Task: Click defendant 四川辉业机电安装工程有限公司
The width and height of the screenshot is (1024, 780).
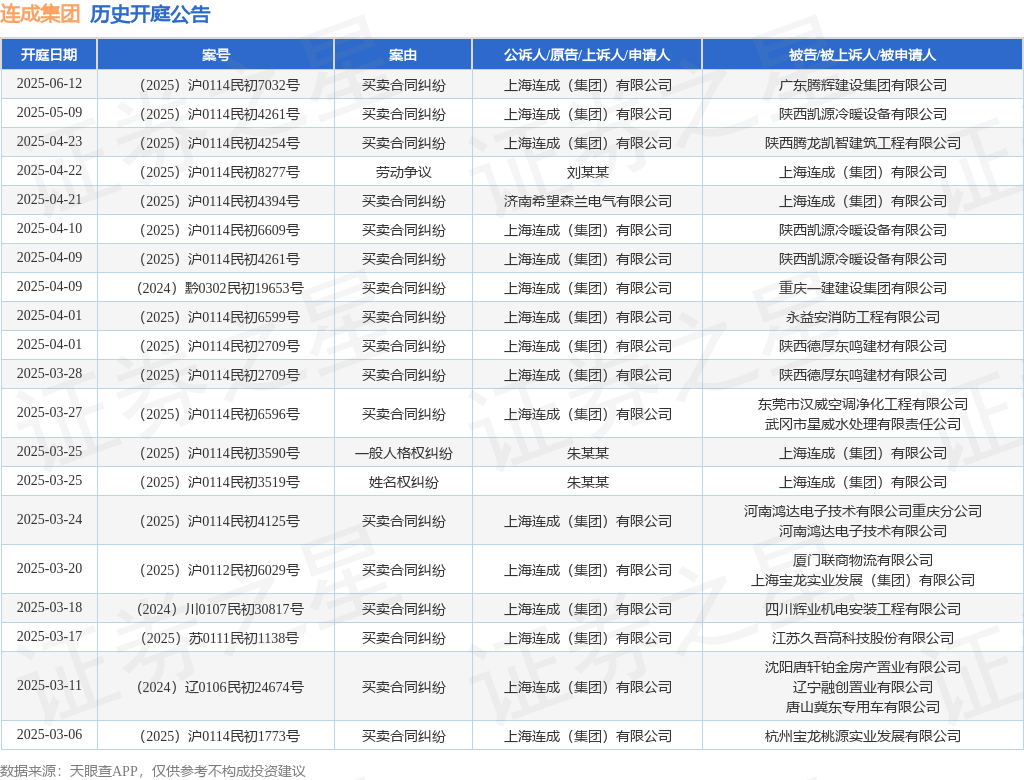Action: pos(863,609)
